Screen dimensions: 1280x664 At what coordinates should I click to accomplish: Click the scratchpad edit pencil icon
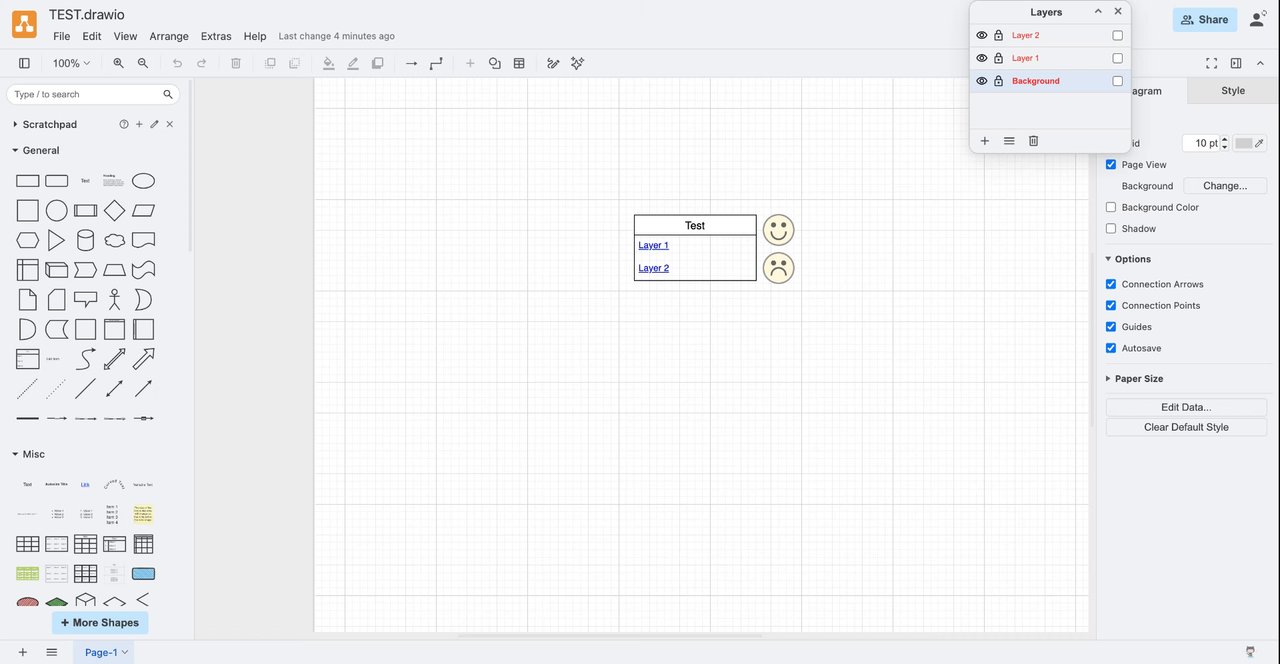coord(154,124)
